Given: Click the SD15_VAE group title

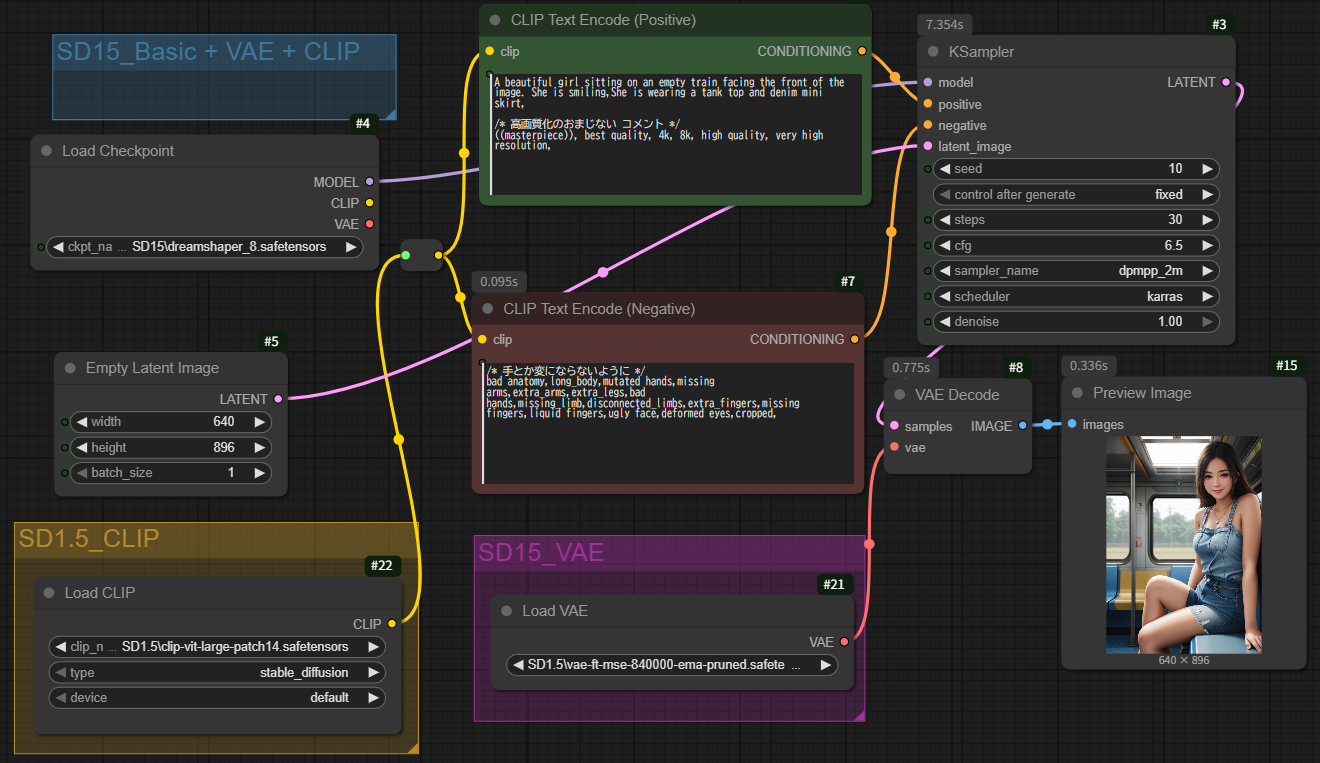Looking at the screenshot, I should point(541,553).
